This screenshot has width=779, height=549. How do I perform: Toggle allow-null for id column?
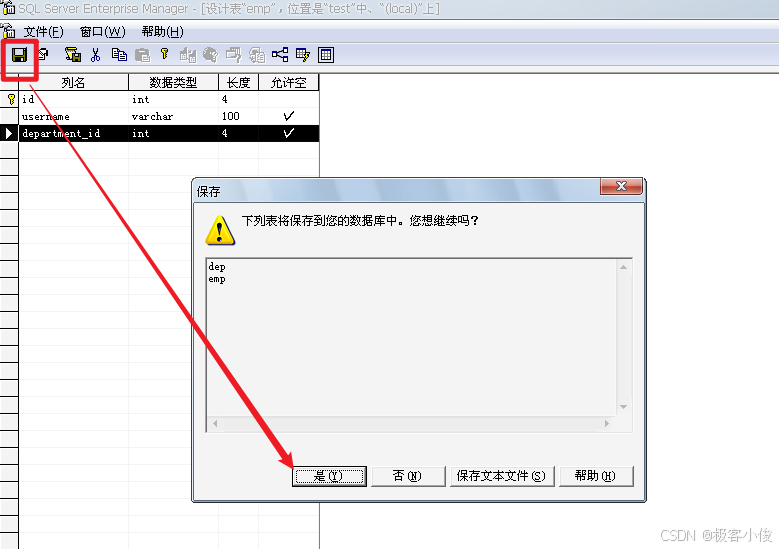pos(288,99)
